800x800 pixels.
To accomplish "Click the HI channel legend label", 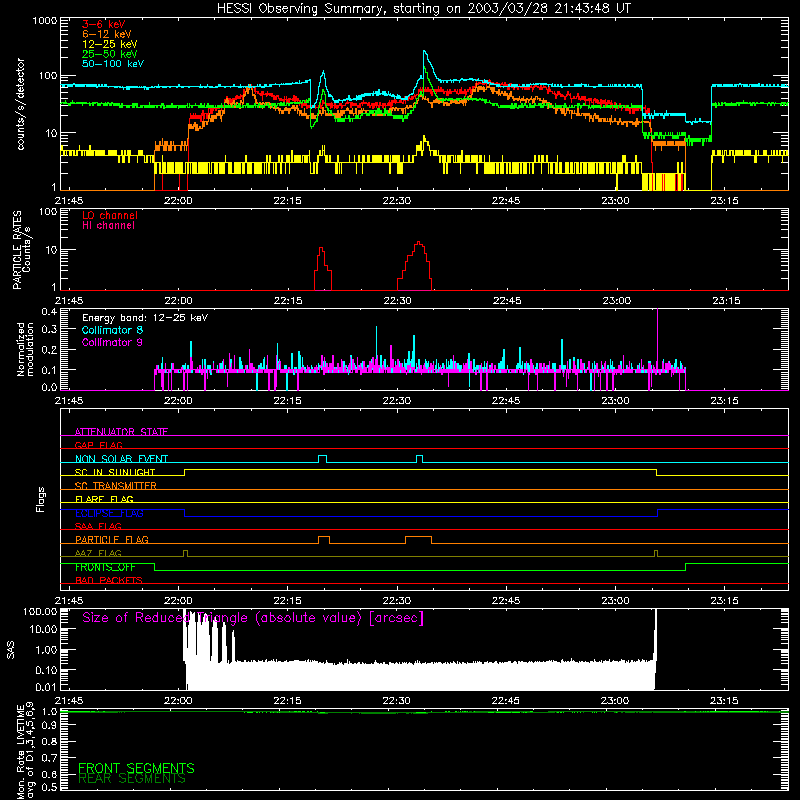I will point(108,225).
